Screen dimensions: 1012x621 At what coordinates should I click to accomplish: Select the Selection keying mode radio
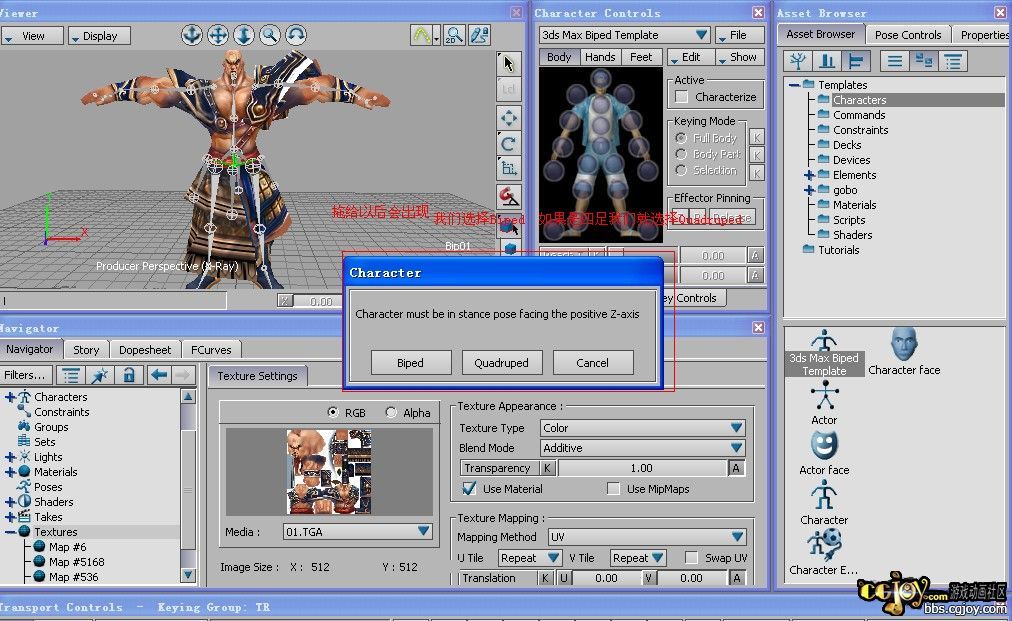(681, 170)
